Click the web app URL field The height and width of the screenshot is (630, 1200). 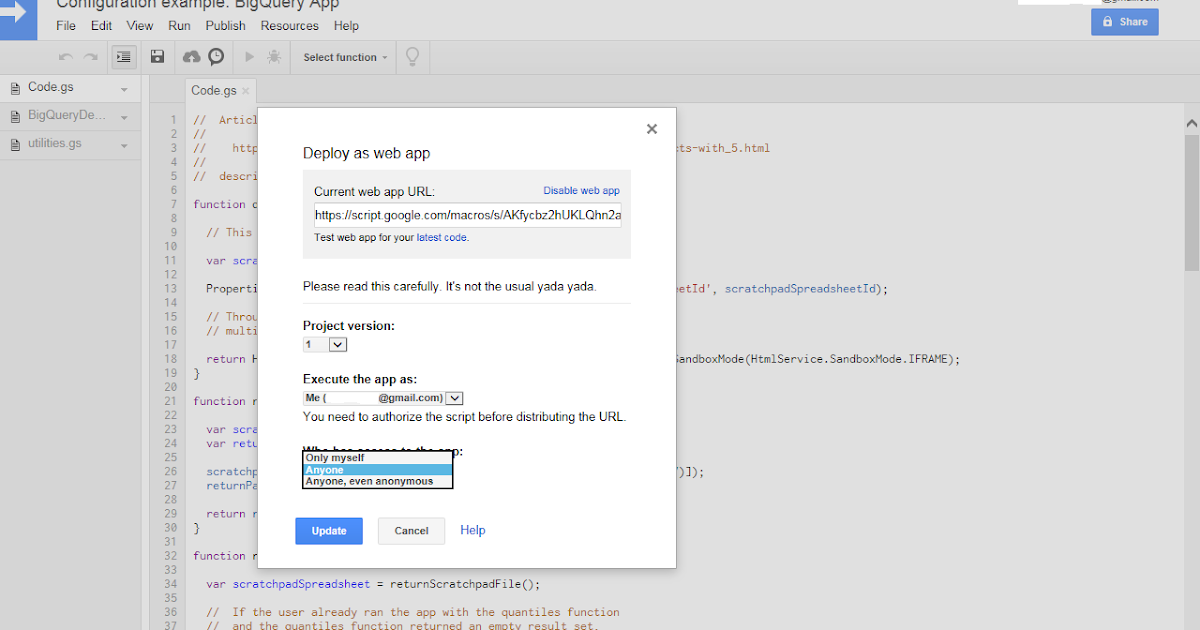click(466, 214)
